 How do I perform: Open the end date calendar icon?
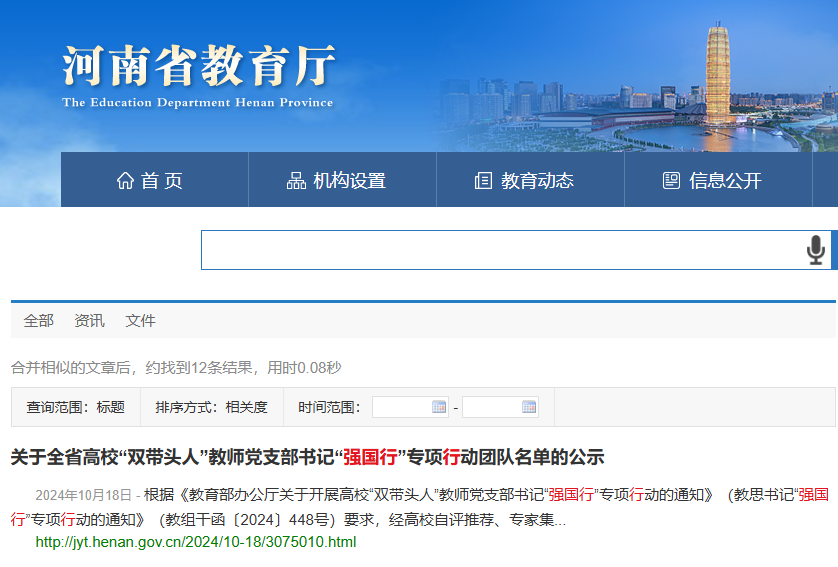[529, 407]
